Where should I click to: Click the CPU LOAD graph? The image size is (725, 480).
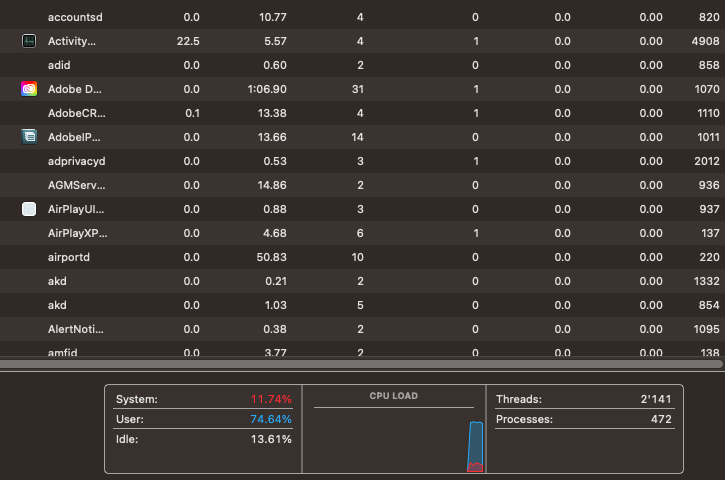pyautogui.click(x=394, y=440)
